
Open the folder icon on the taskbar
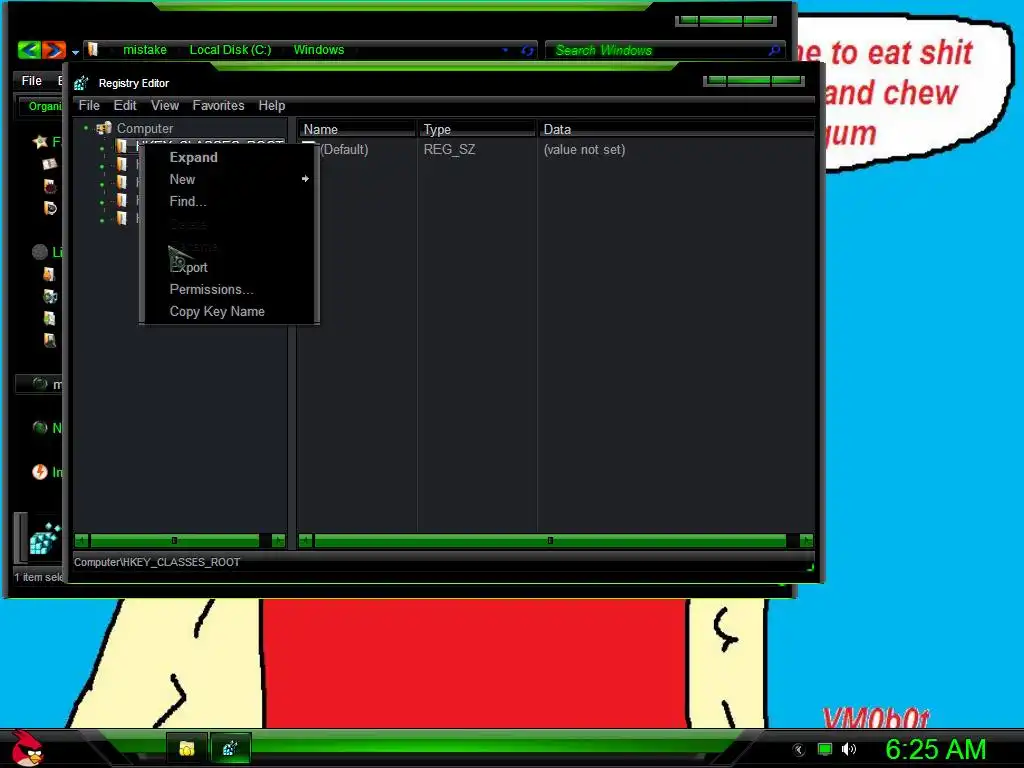click(187, 748)
